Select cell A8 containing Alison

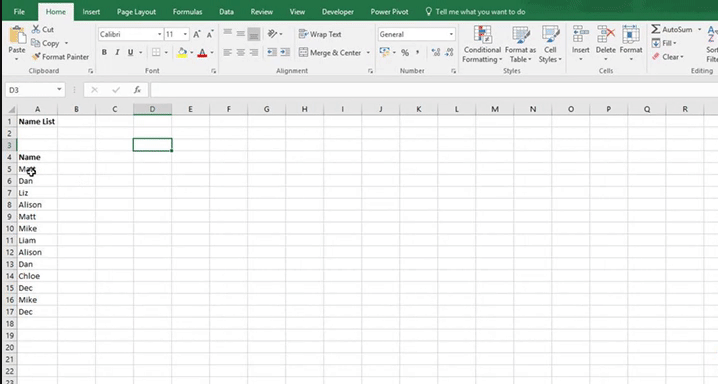(x=38, y=205)
